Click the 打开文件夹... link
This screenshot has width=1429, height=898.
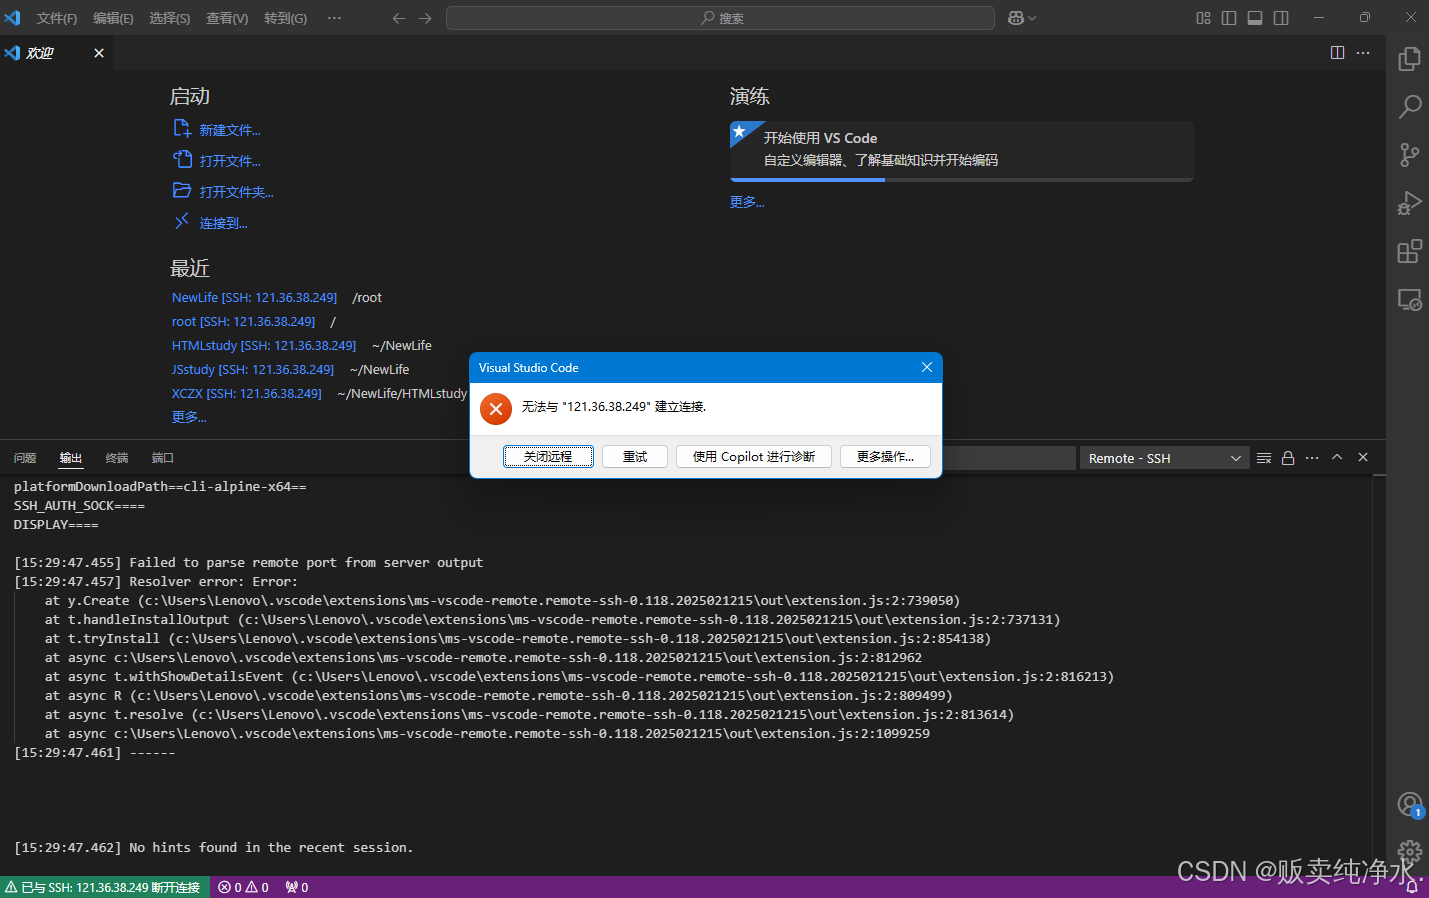236,192
